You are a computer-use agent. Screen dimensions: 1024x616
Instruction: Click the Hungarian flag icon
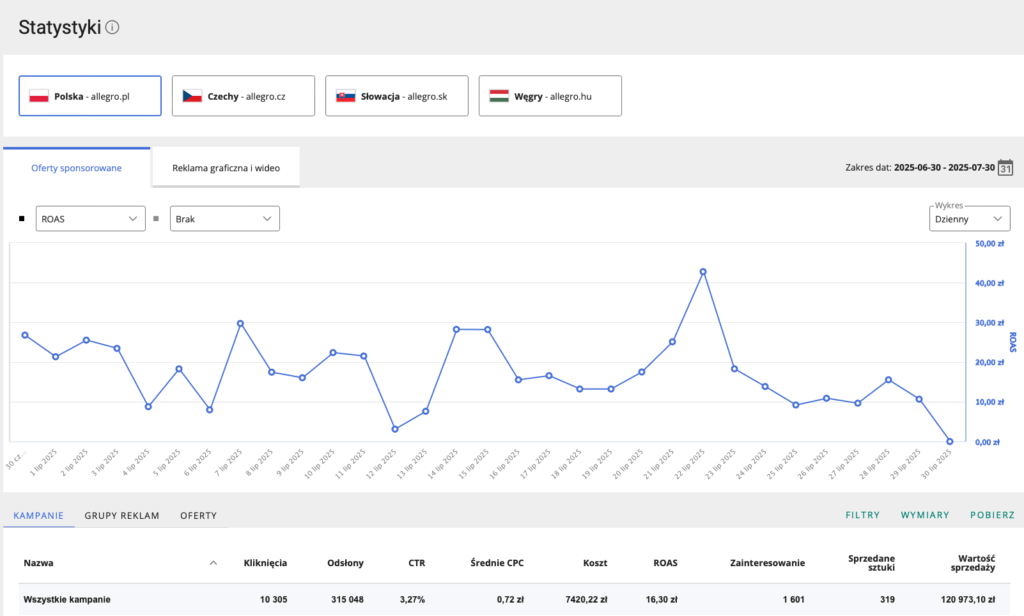tap(499, 96)
